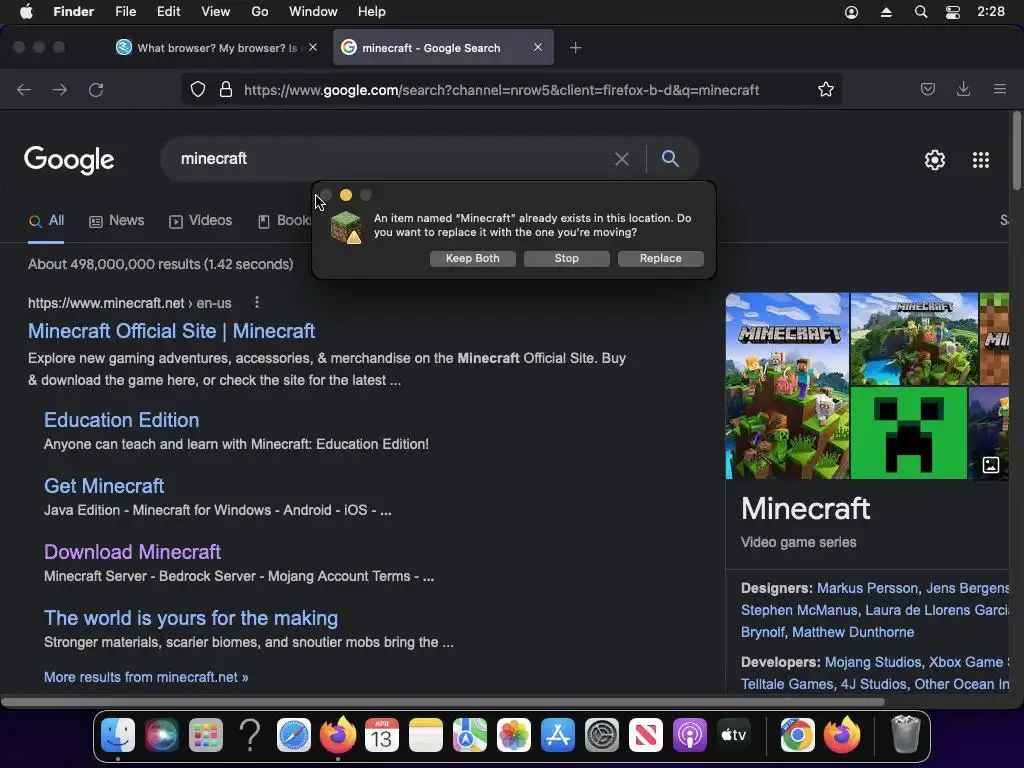The height and width of the screenshot is (768, 1024).
Task: Open Minecraft Official Site link
Action: coord(172,331)
